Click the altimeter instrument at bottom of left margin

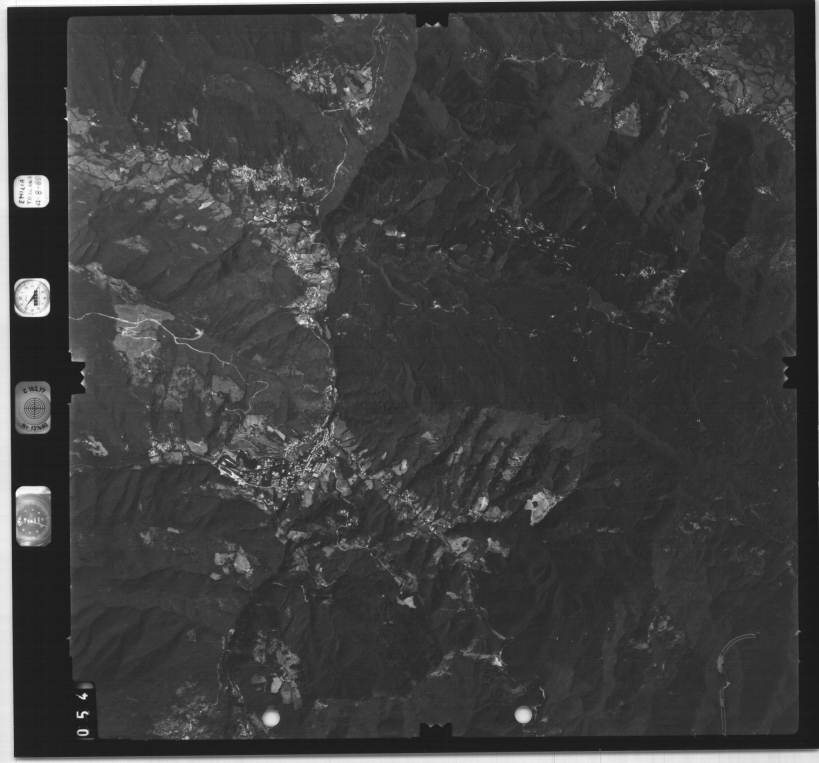click(x=33, y=516)
